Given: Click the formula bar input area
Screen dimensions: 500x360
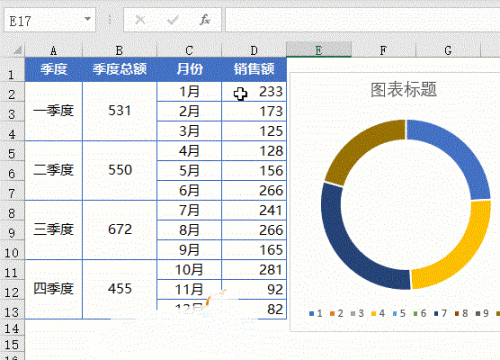Looking at the screenshot, I should 363,20.
